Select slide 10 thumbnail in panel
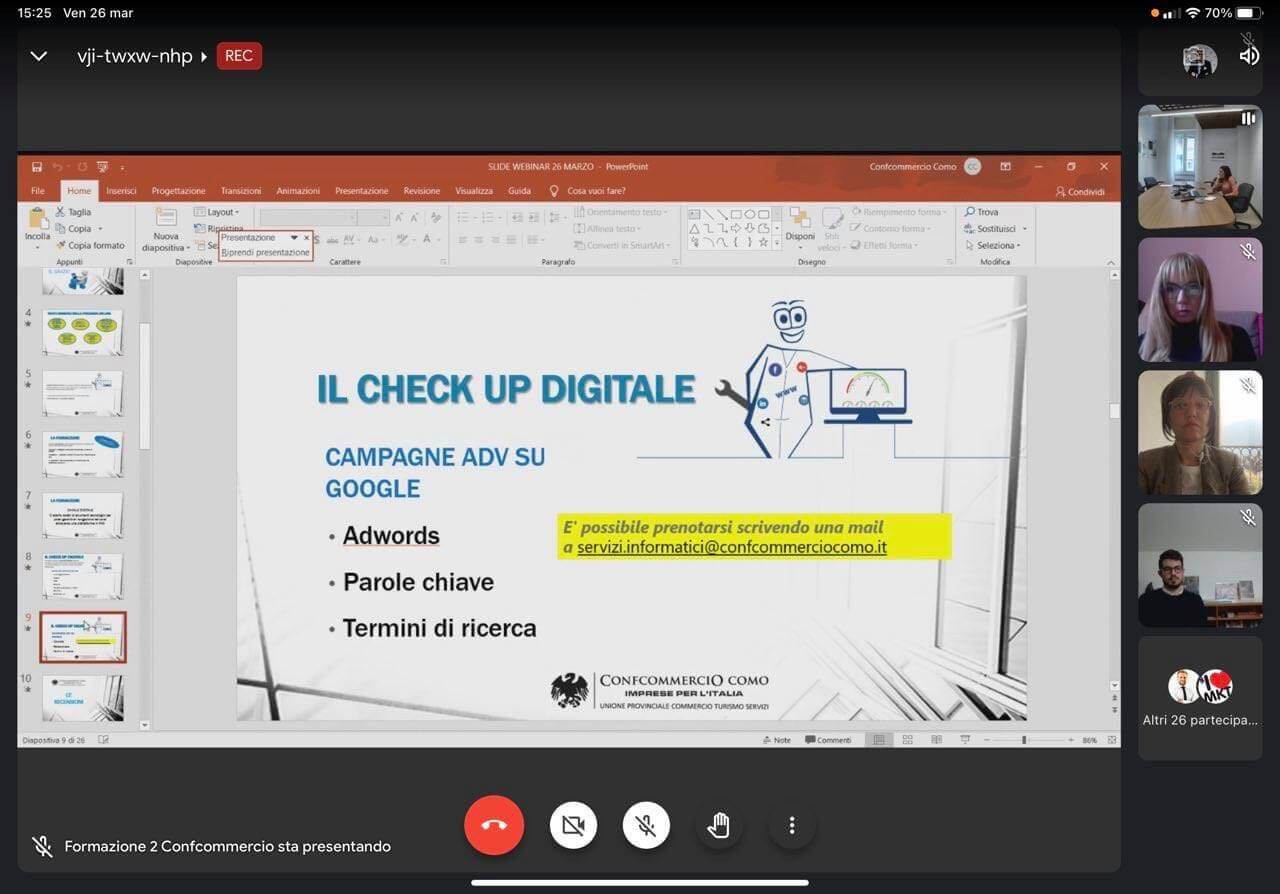 tap(83, 697)
